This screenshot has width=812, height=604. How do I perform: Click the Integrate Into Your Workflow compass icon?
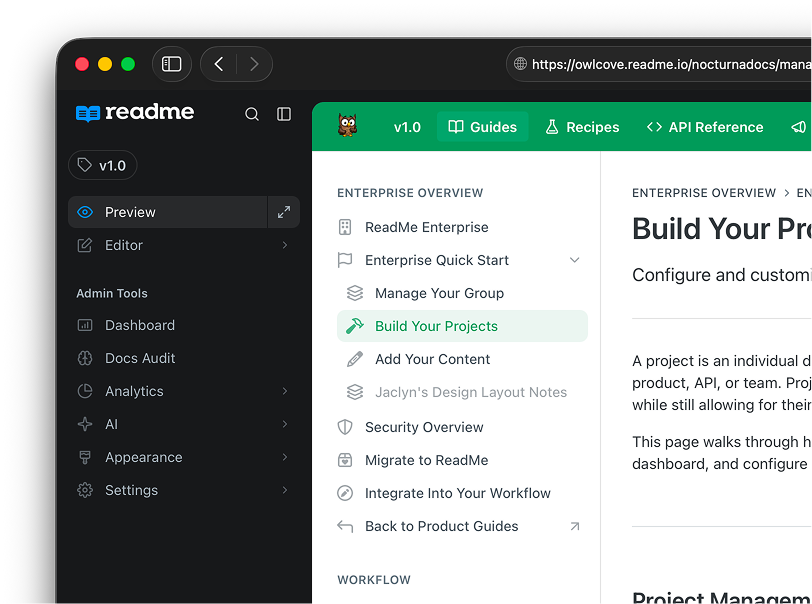[345, 493]
